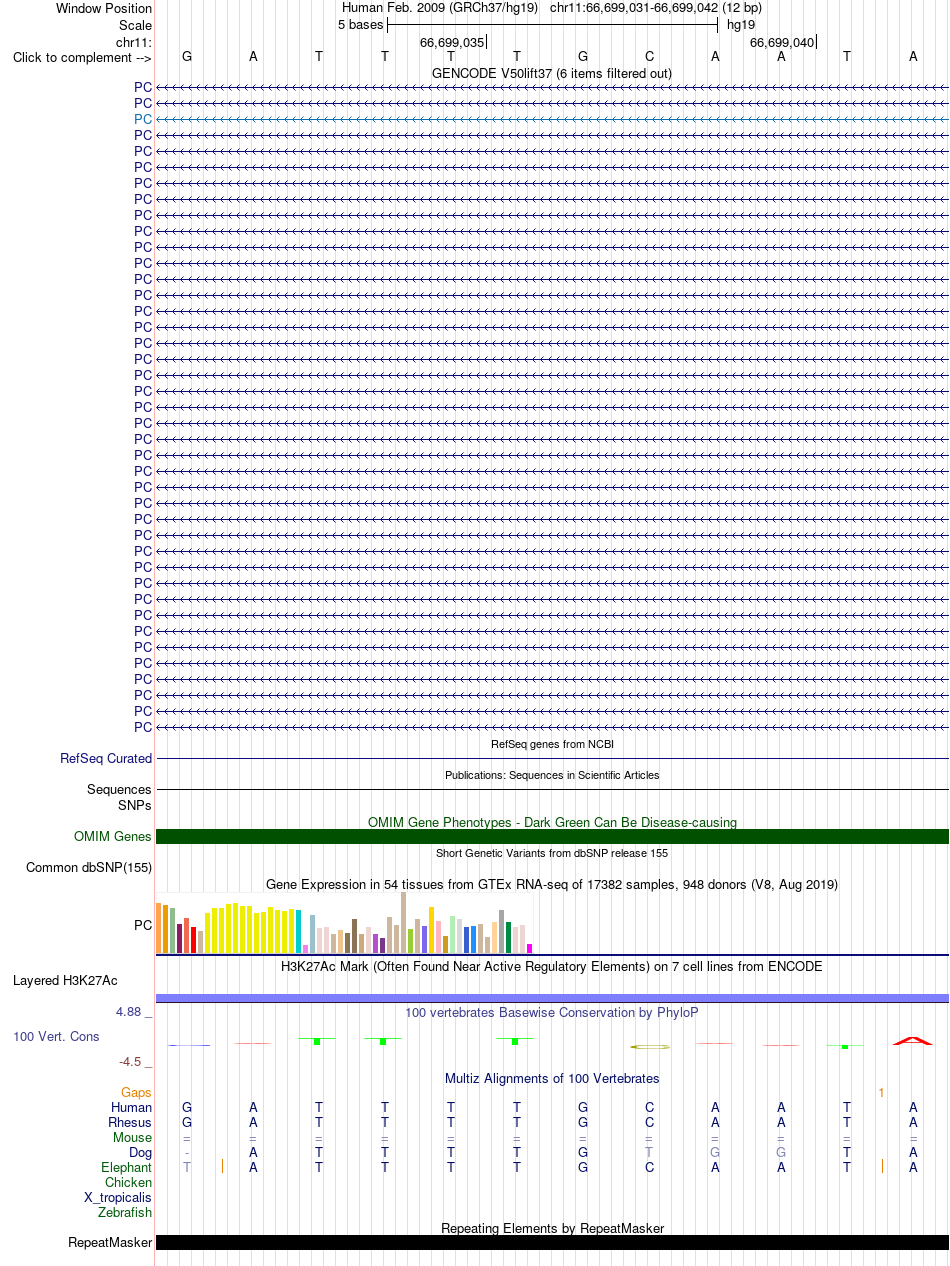Click the orange 'Gaps' row label
This screenshot has width=950, height=1266.
click(x=137, y=1093)
